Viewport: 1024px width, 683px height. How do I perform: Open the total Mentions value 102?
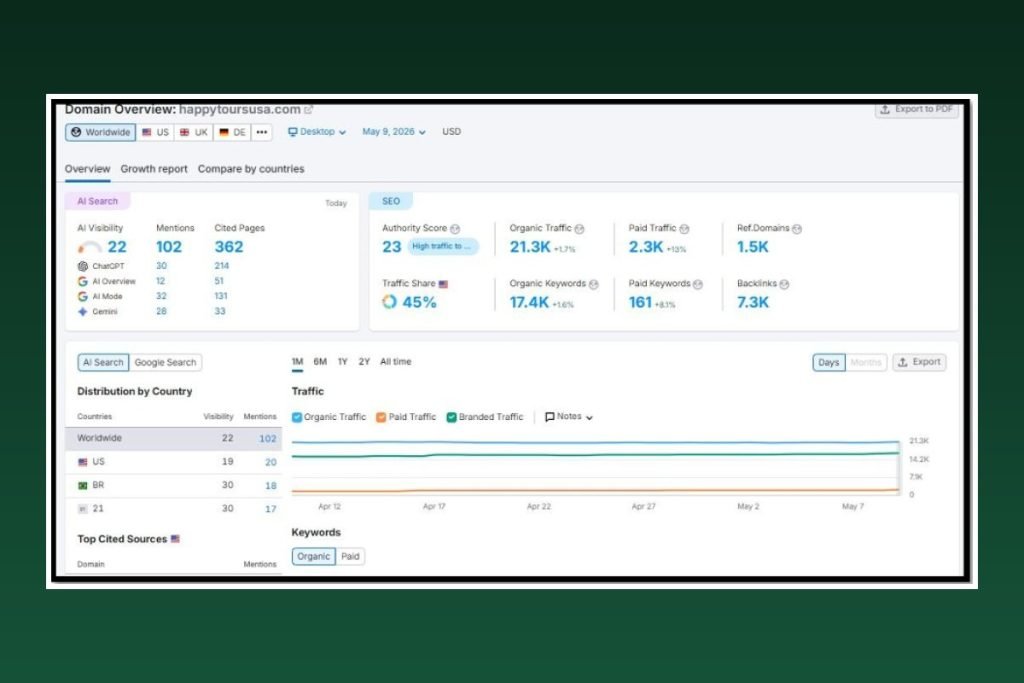pos(168,247)
